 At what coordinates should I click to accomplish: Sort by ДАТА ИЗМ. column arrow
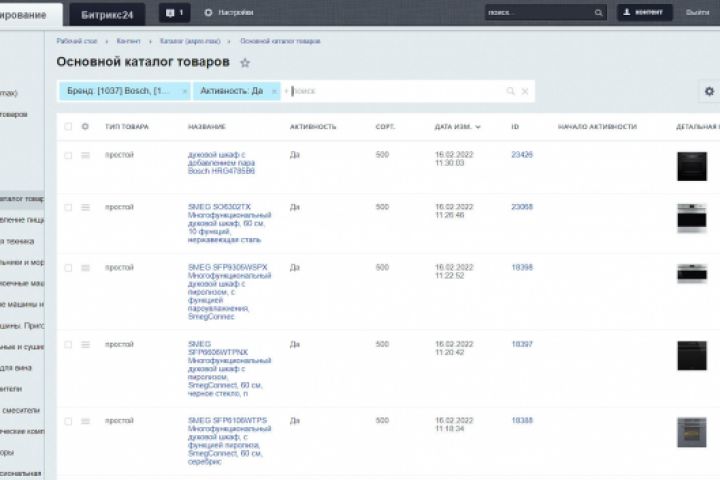[x=478, y=127]
